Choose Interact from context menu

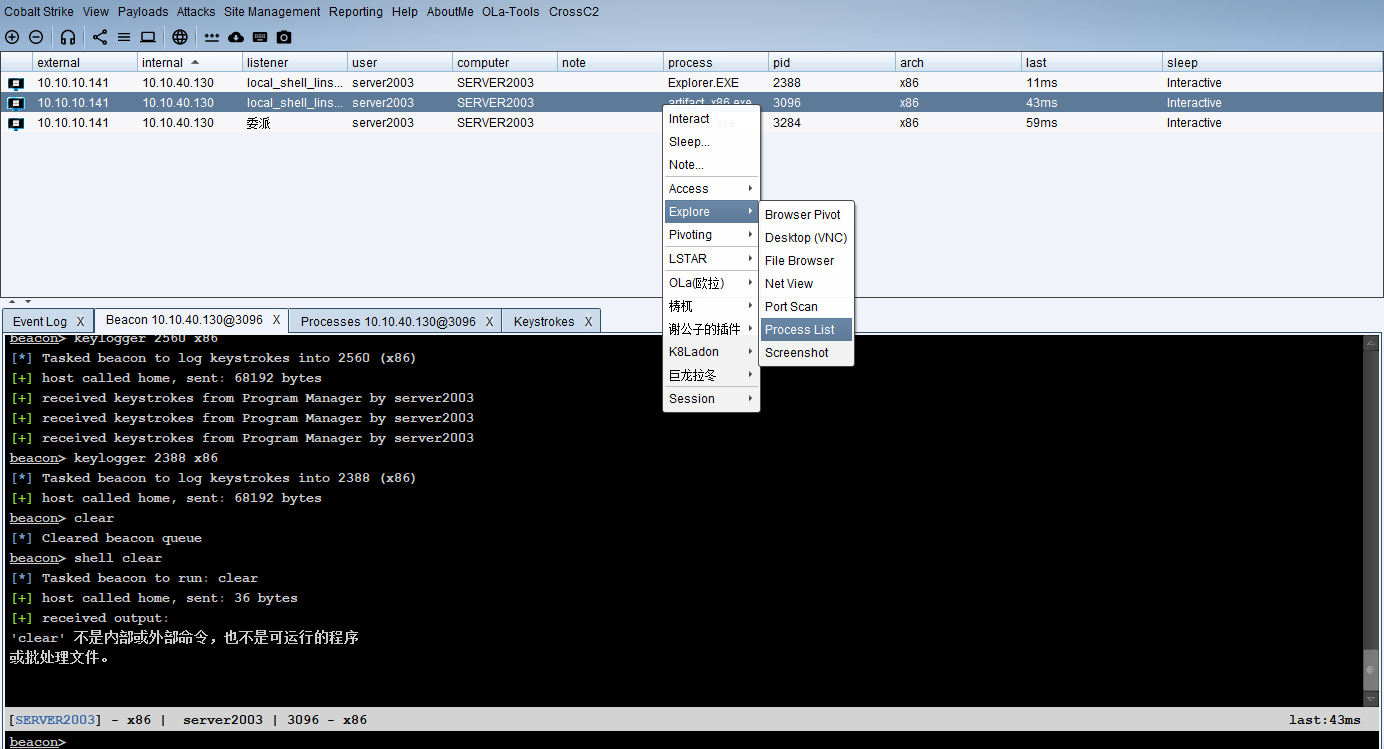tap(711, 119)
